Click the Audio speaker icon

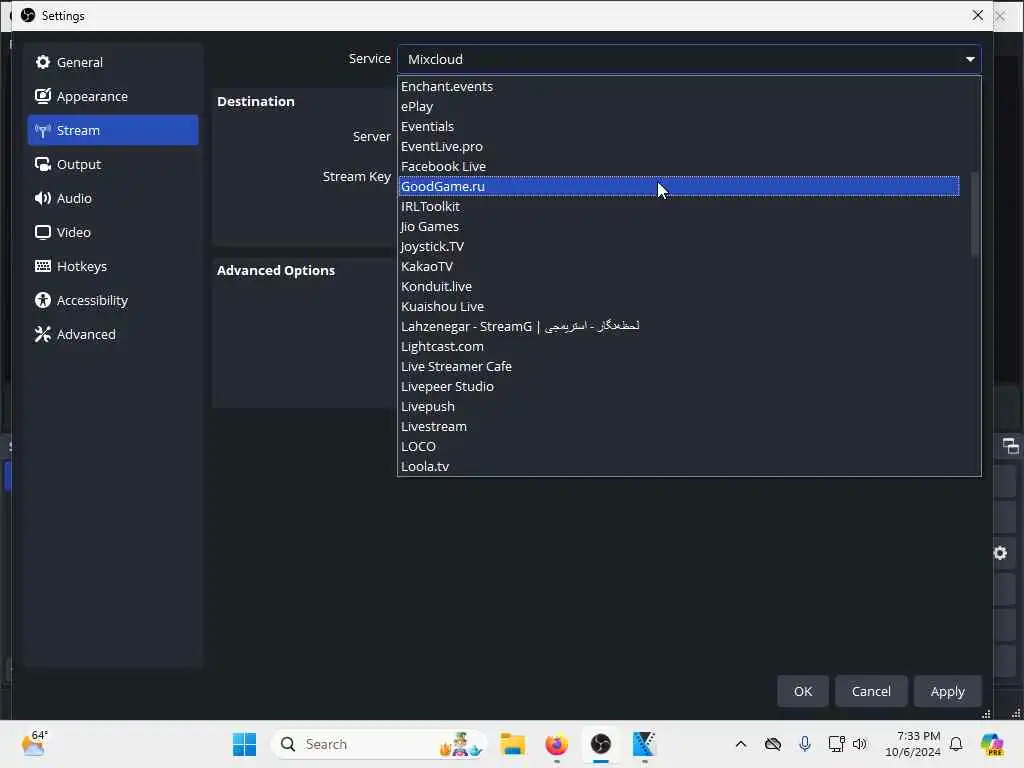click(43, 199)
